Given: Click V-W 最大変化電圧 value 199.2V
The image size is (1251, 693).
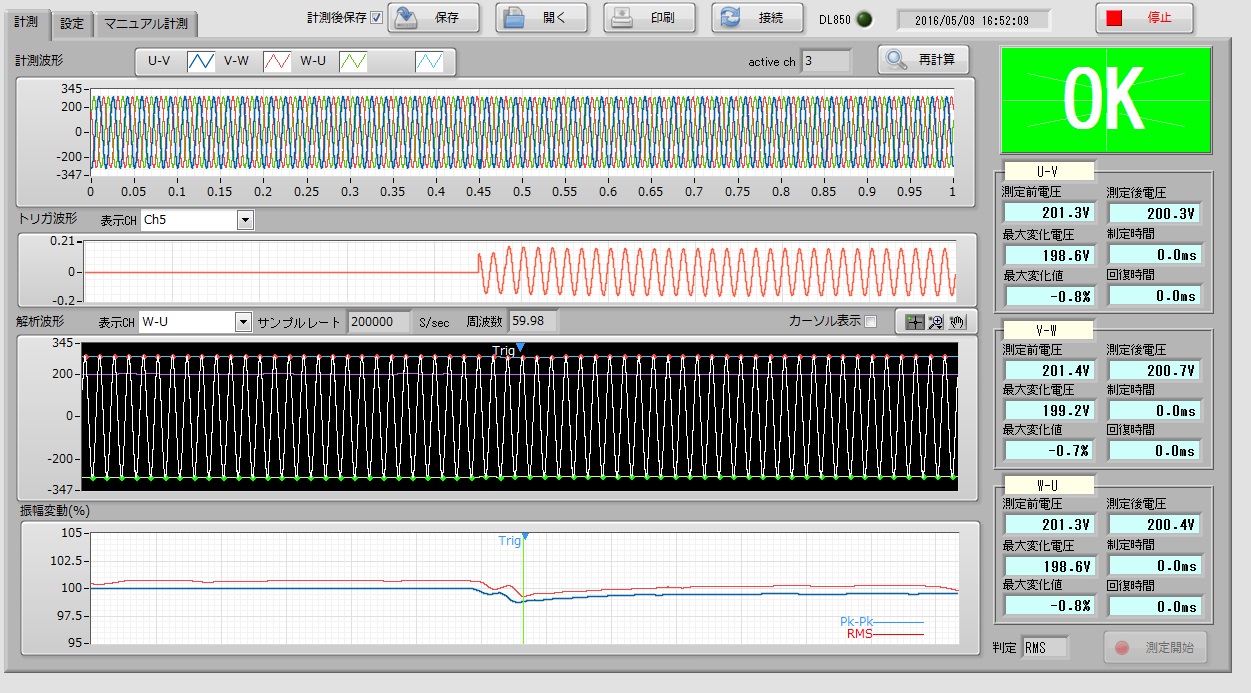Looking at the screenshot, I should (x=1050, y=410).
